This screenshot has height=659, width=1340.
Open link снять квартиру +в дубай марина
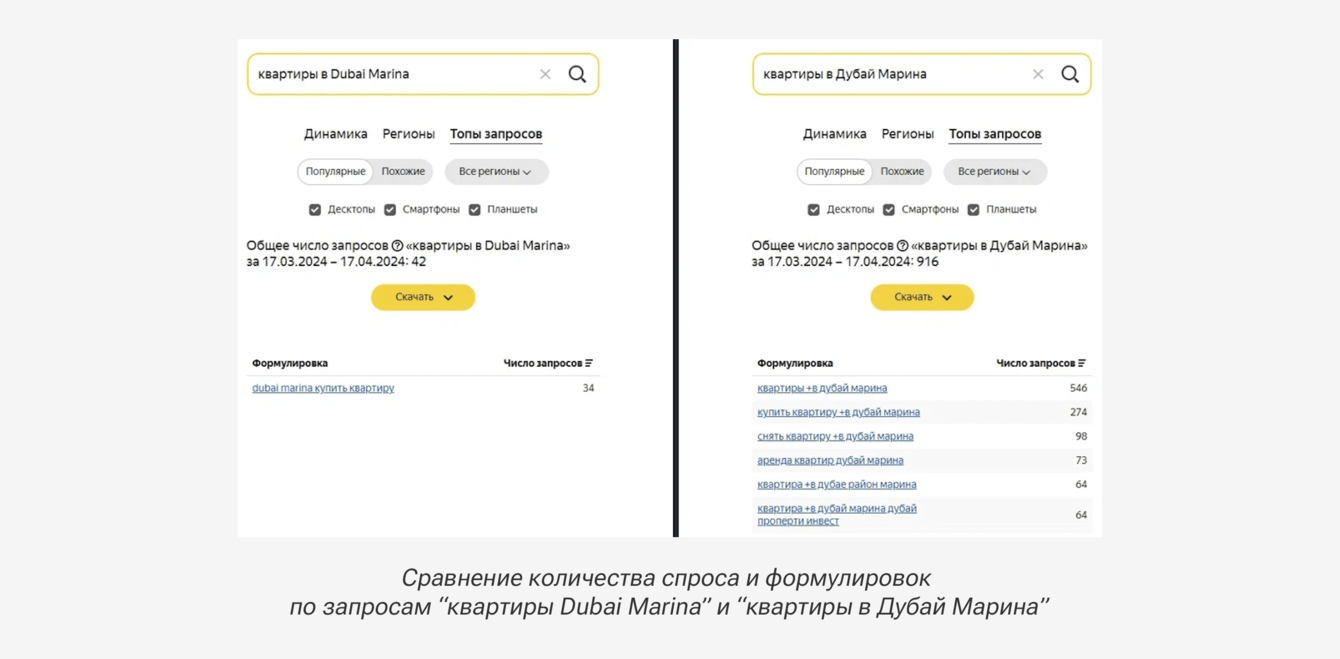[835, 436]
